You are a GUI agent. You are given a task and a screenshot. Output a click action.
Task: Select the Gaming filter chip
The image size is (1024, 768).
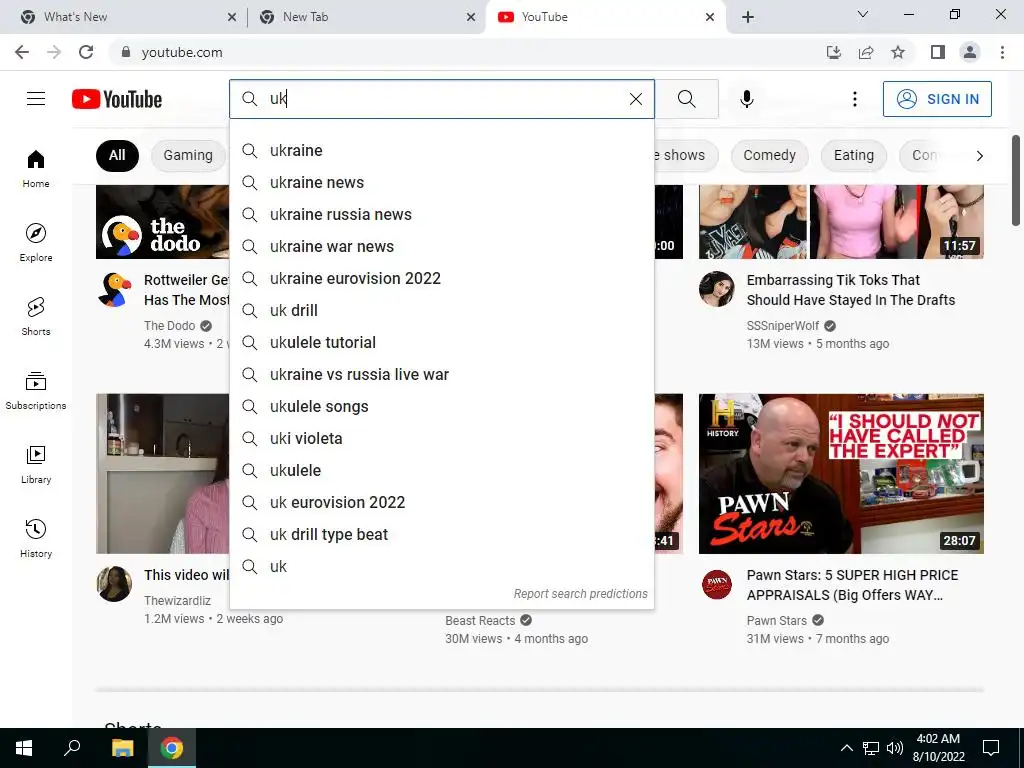pos(188,155)
